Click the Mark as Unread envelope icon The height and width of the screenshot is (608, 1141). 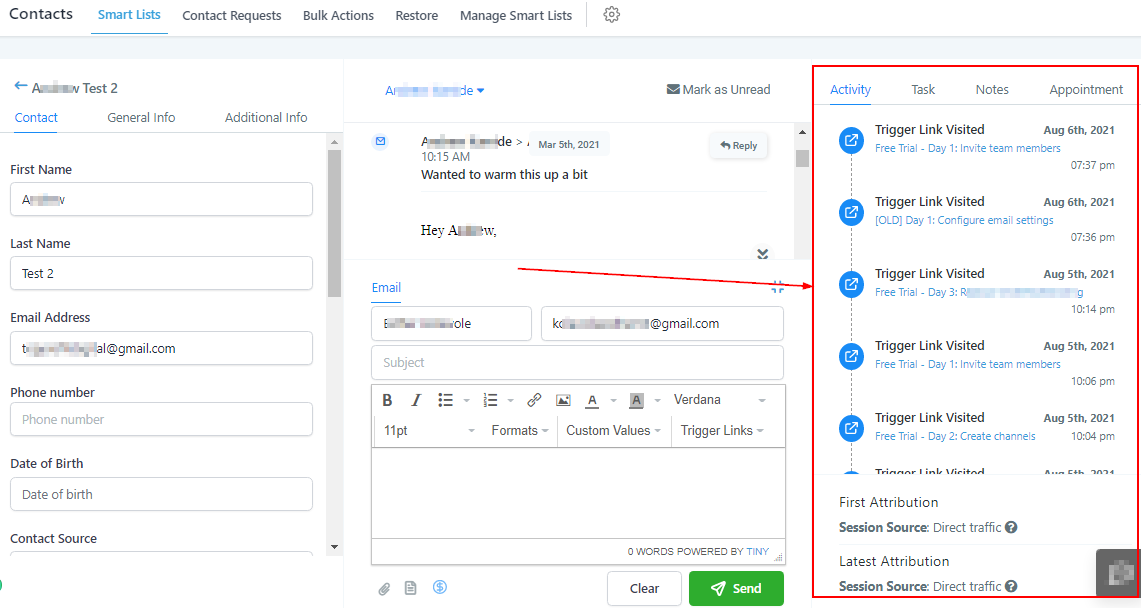pyautogui.click(x=673, y=89)
